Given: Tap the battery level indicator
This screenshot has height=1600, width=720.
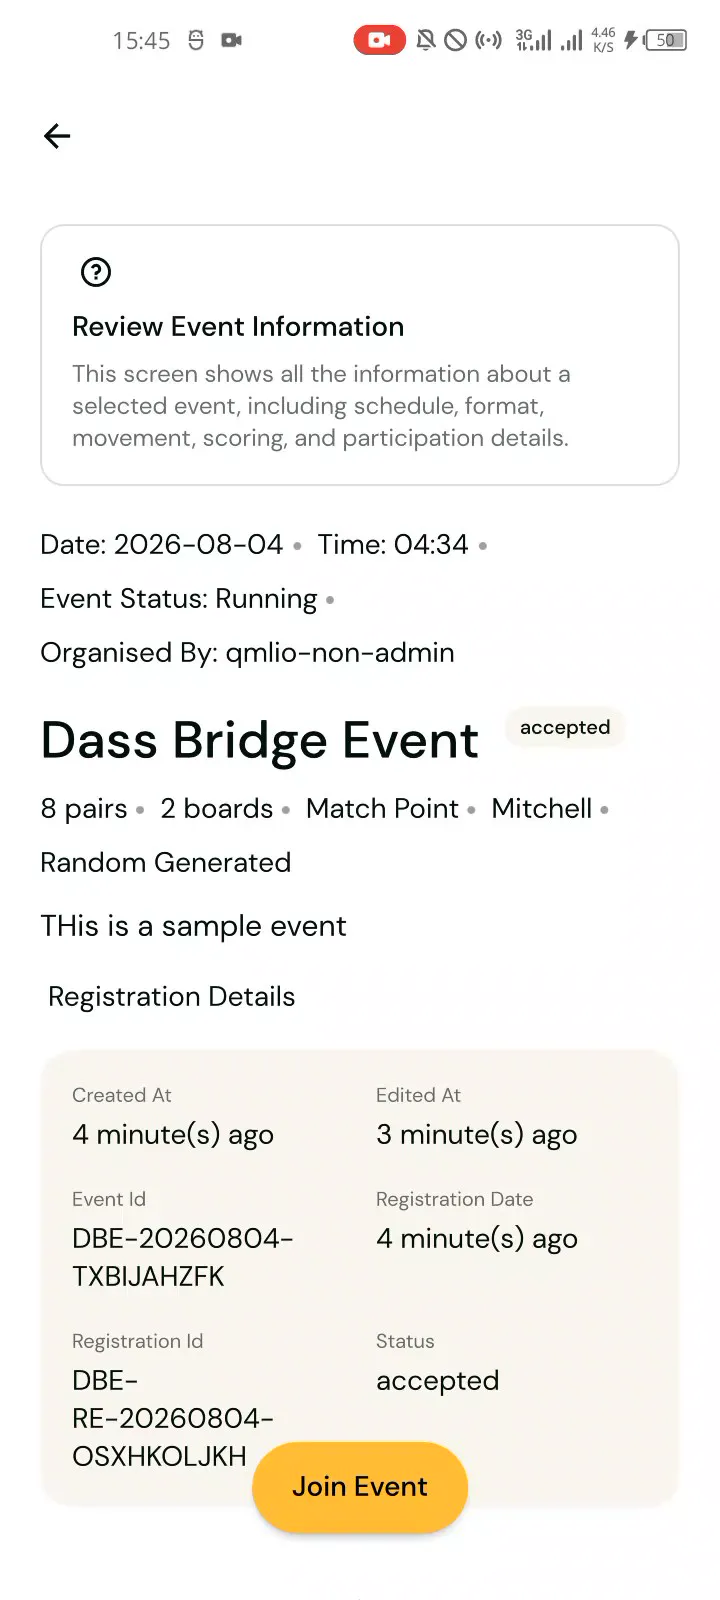Looking at the screenshot, I should pyautogui.click(x=666, y=40).
